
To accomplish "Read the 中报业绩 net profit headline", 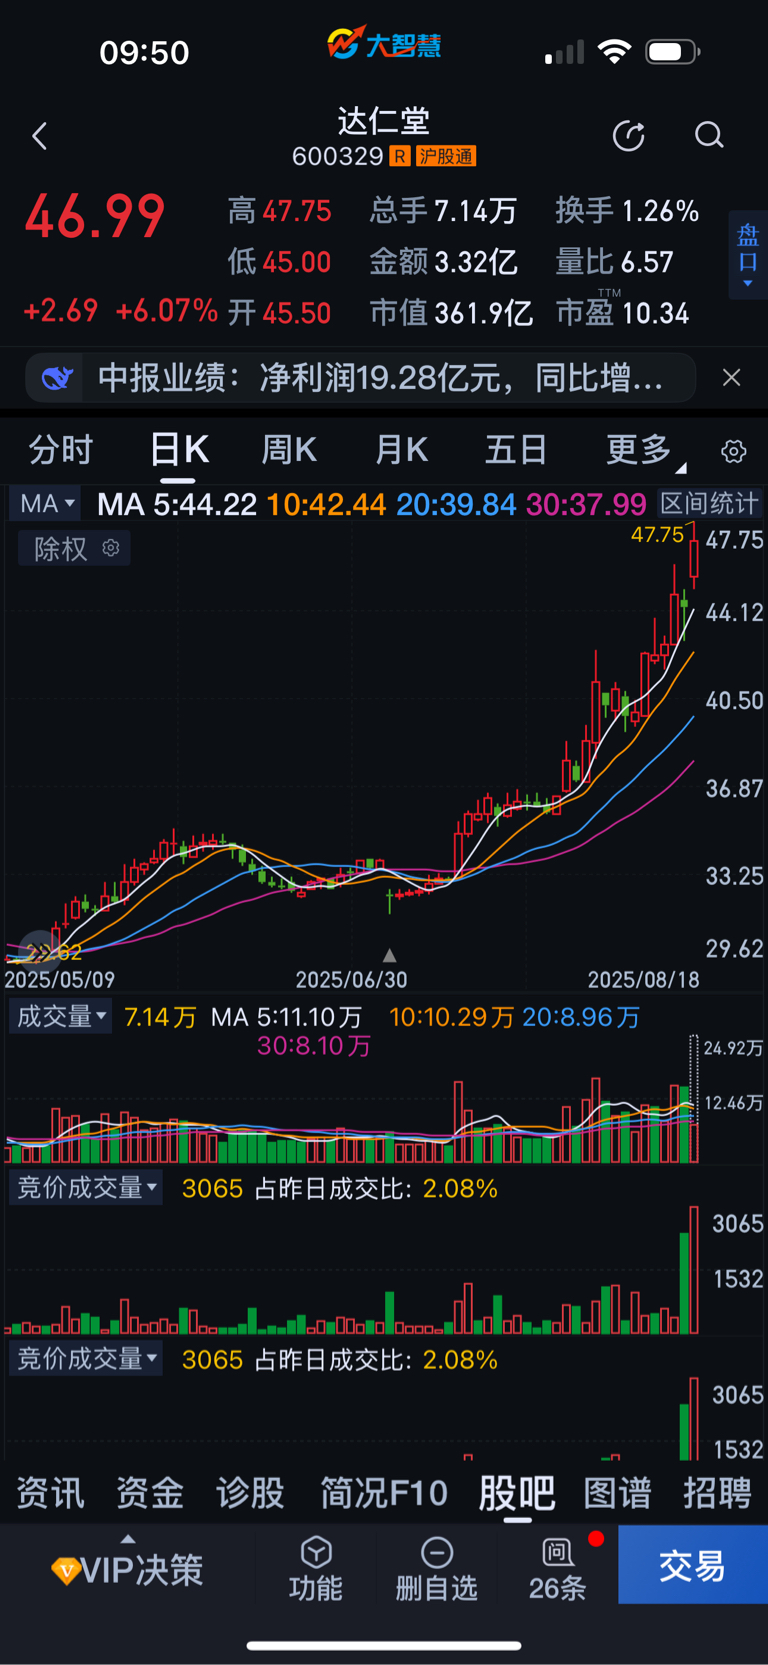I will click(x=380, y=378).
